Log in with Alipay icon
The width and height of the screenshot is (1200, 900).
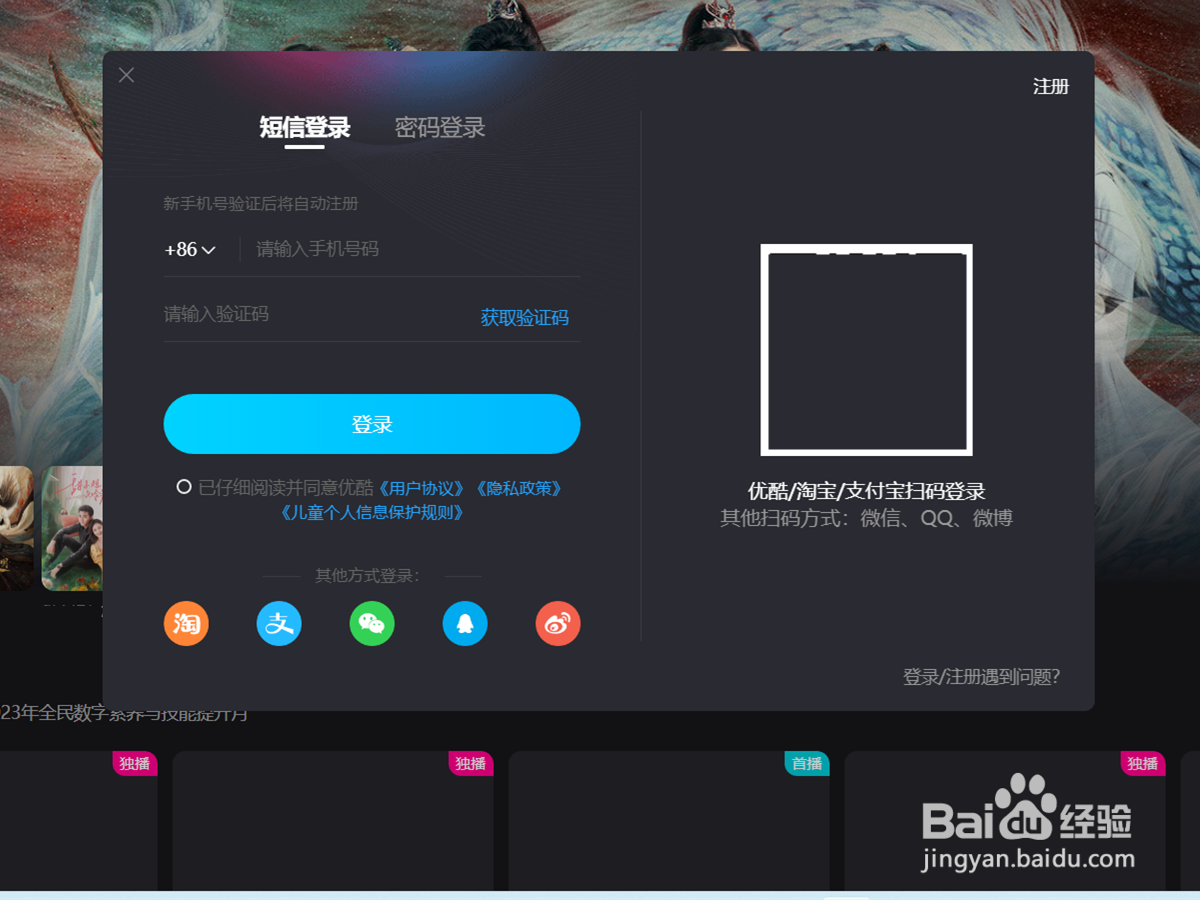click(279, 623)
